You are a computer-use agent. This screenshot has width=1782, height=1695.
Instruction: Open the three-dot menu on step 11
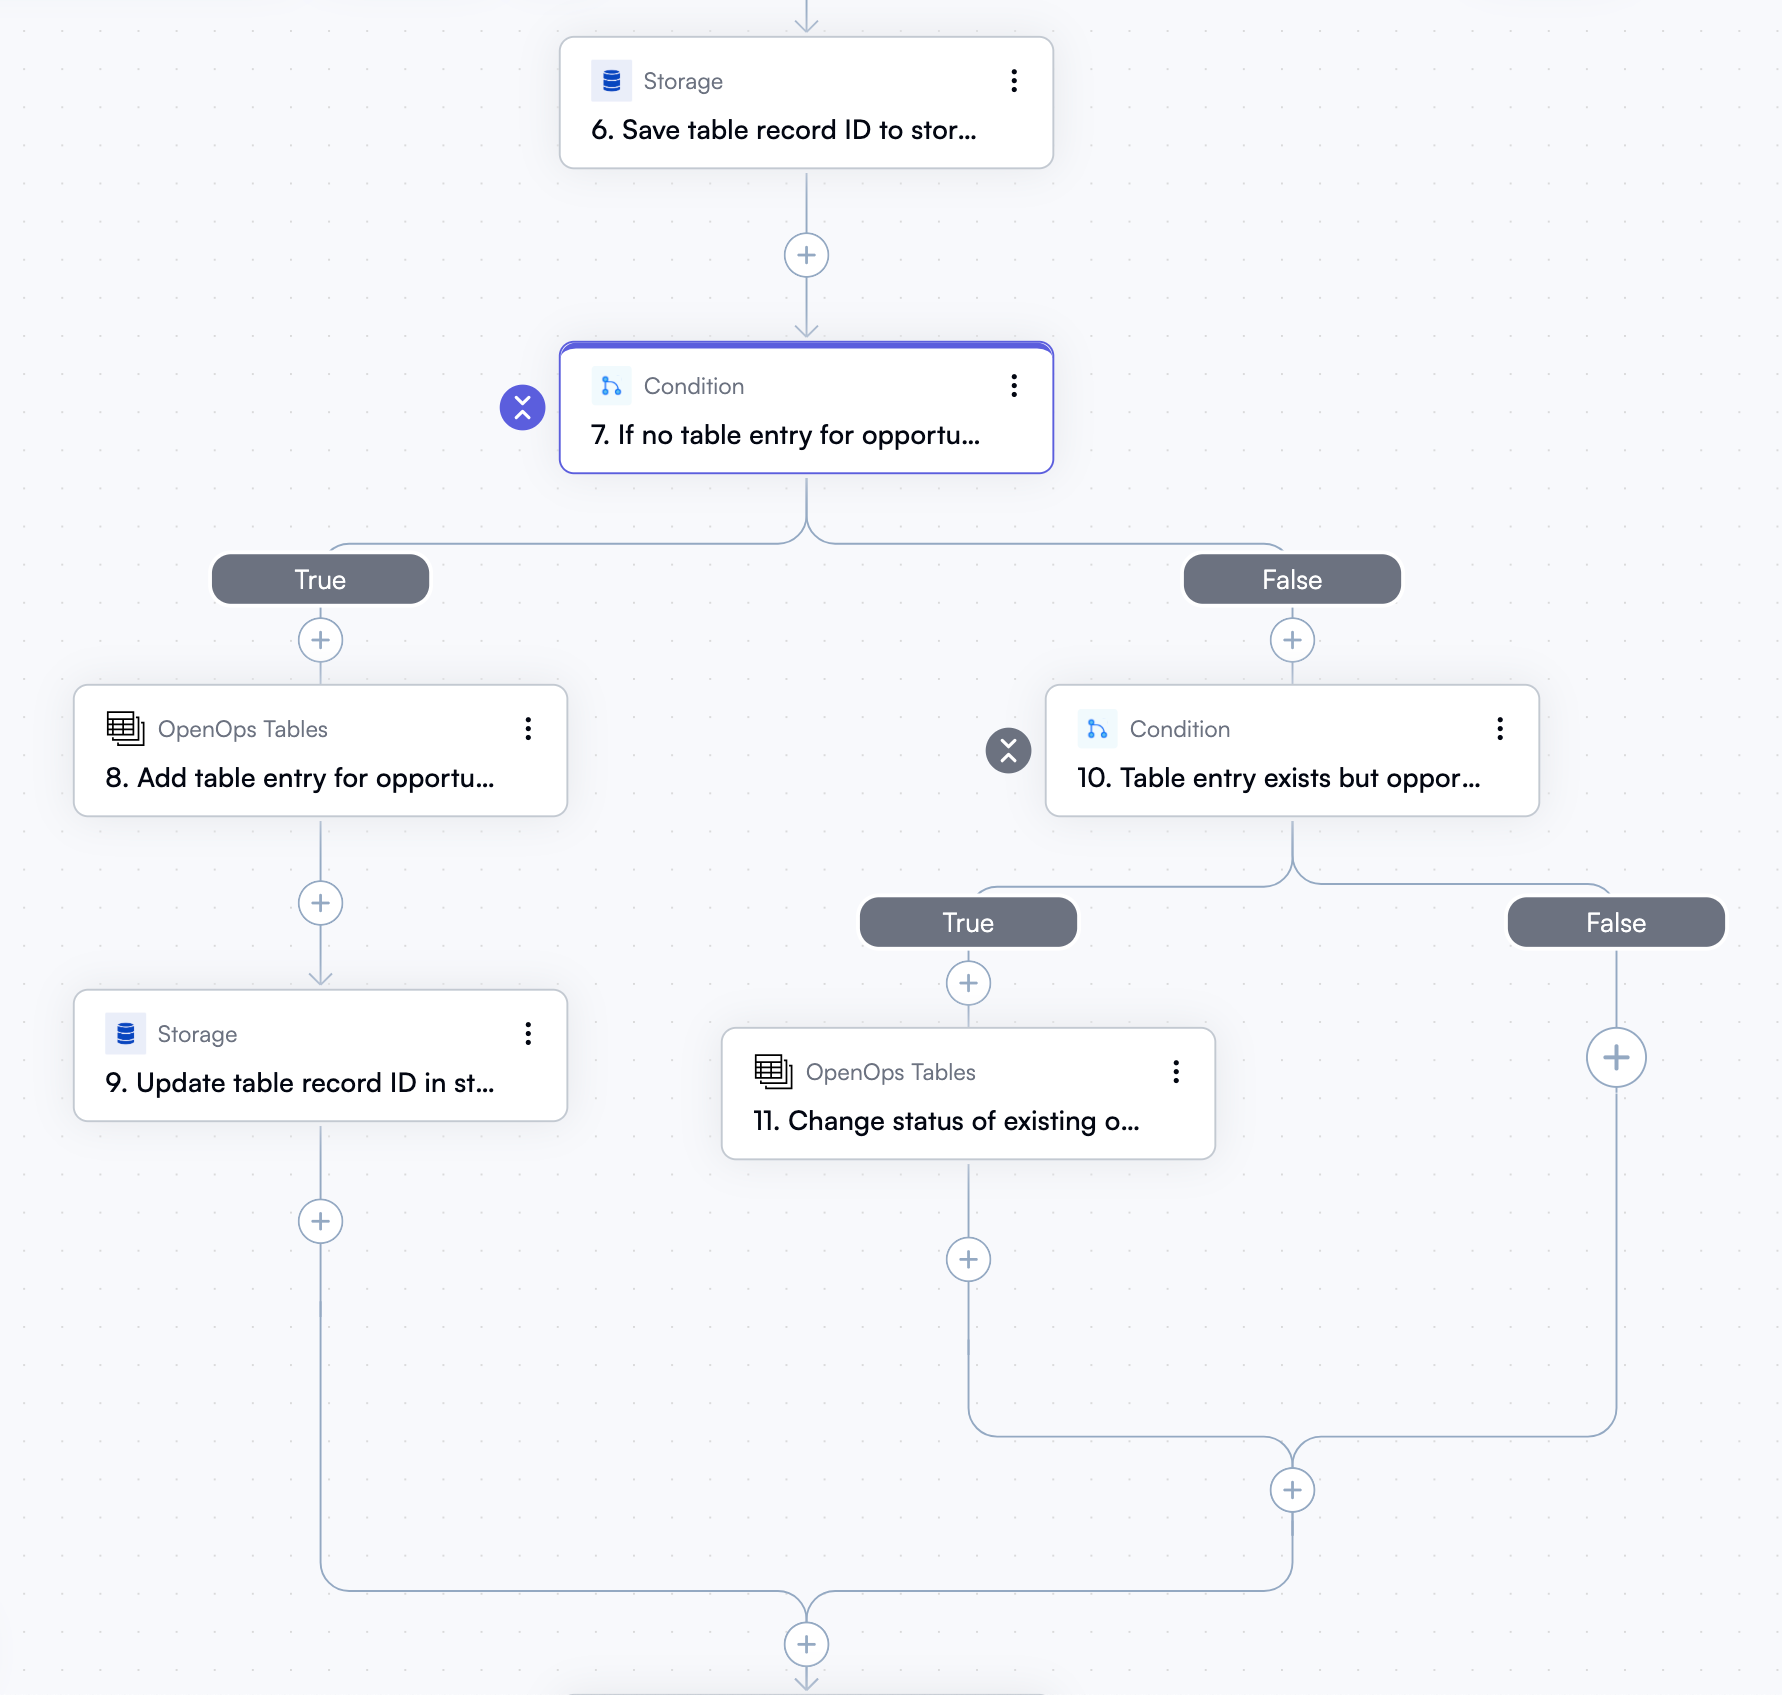(x=1175, y=1072)
